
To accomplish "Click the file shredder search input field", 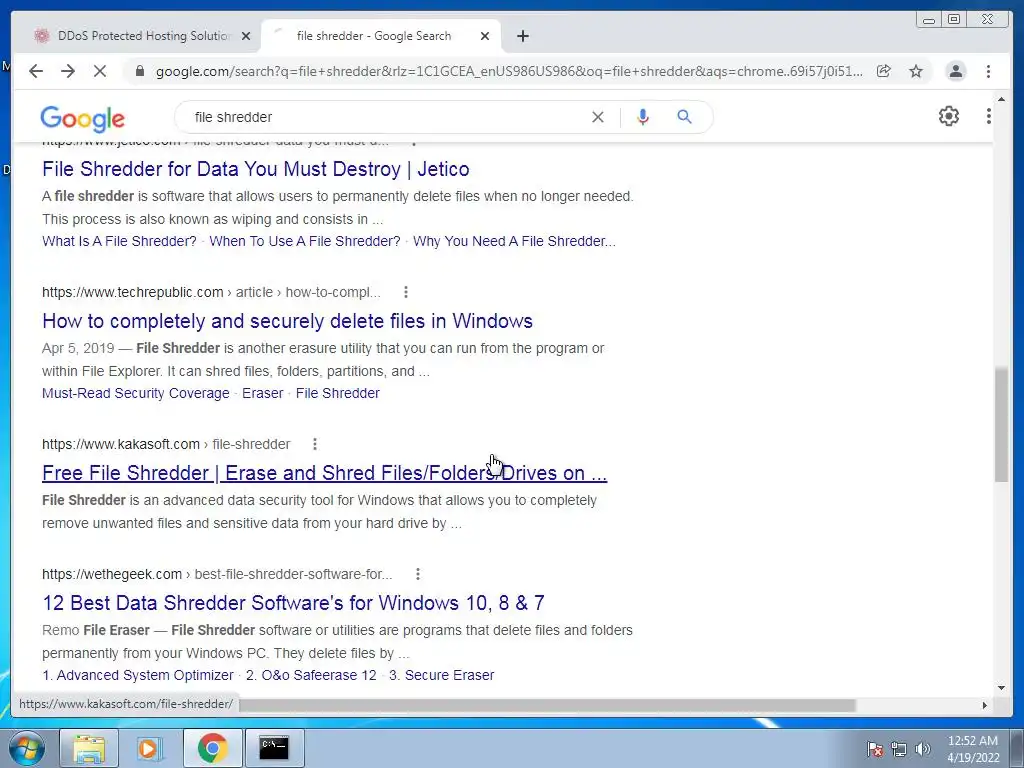I will coord(385,117).
